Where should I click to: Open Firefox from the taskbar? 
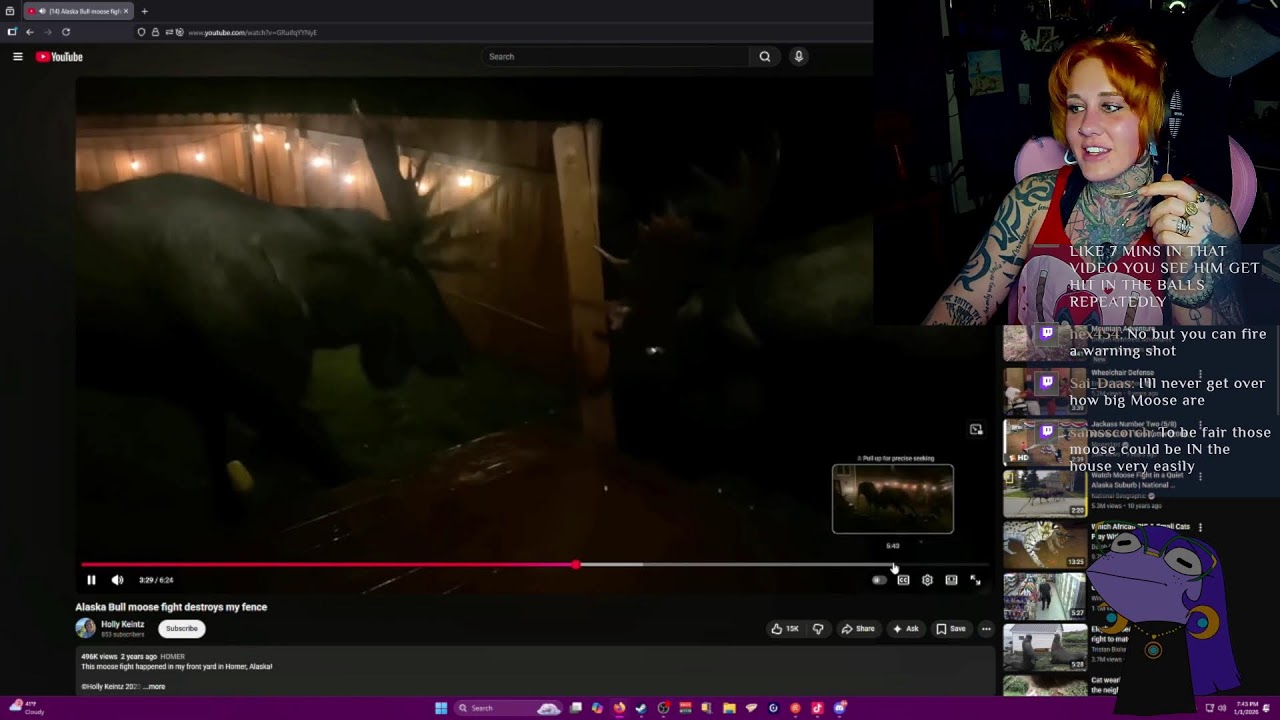pyautogui.click(x=619, y=708)
